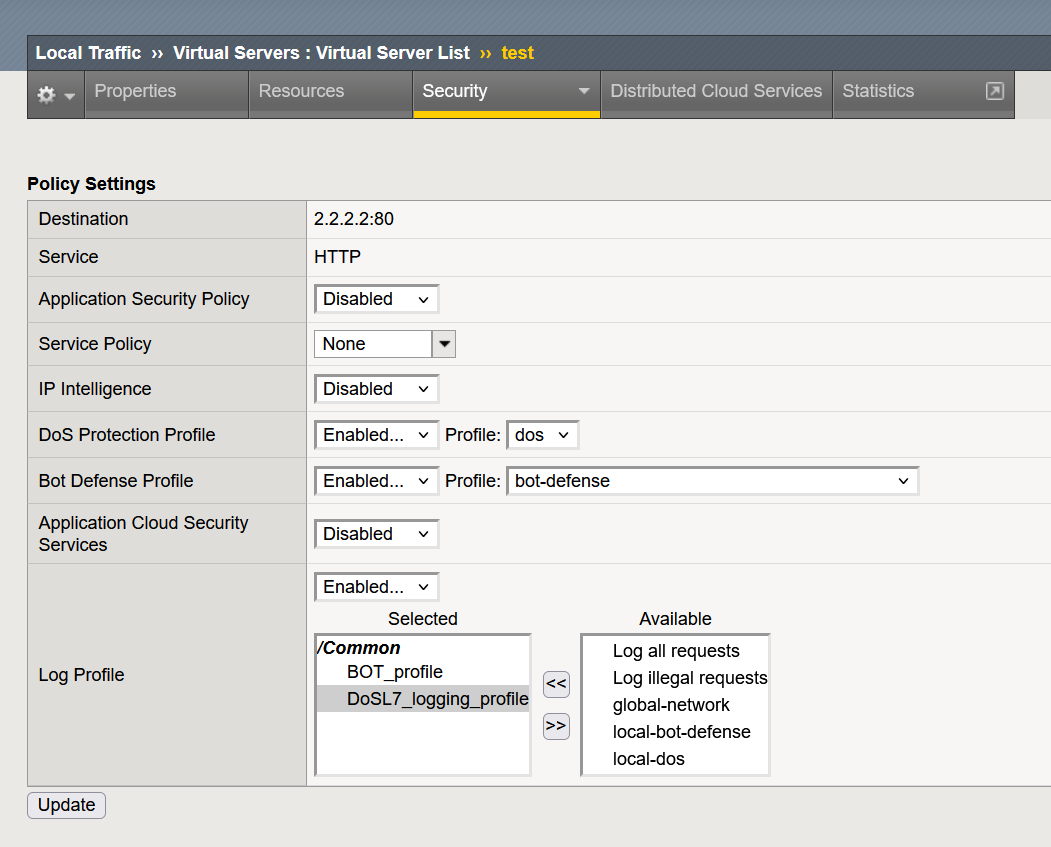Select local-dos in Available list
1051x847 pixels.
click(x=676, y=759)
